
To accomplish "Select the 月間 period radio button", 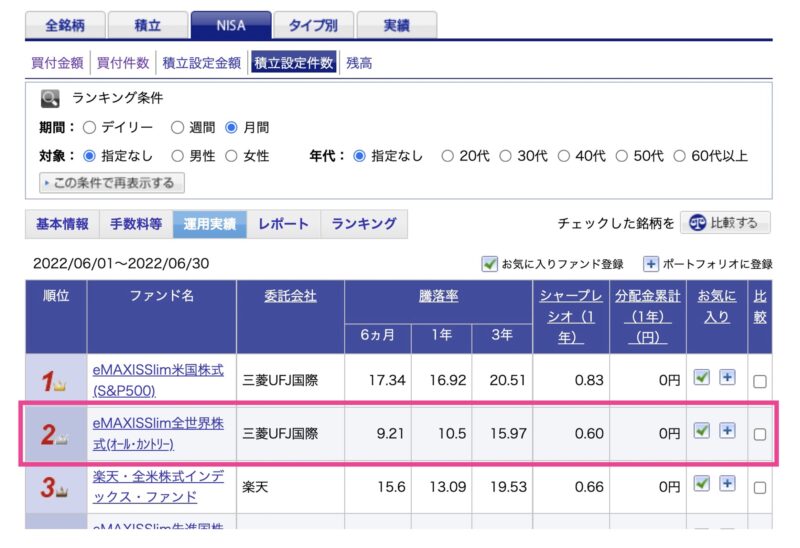I will coord(231,128).
